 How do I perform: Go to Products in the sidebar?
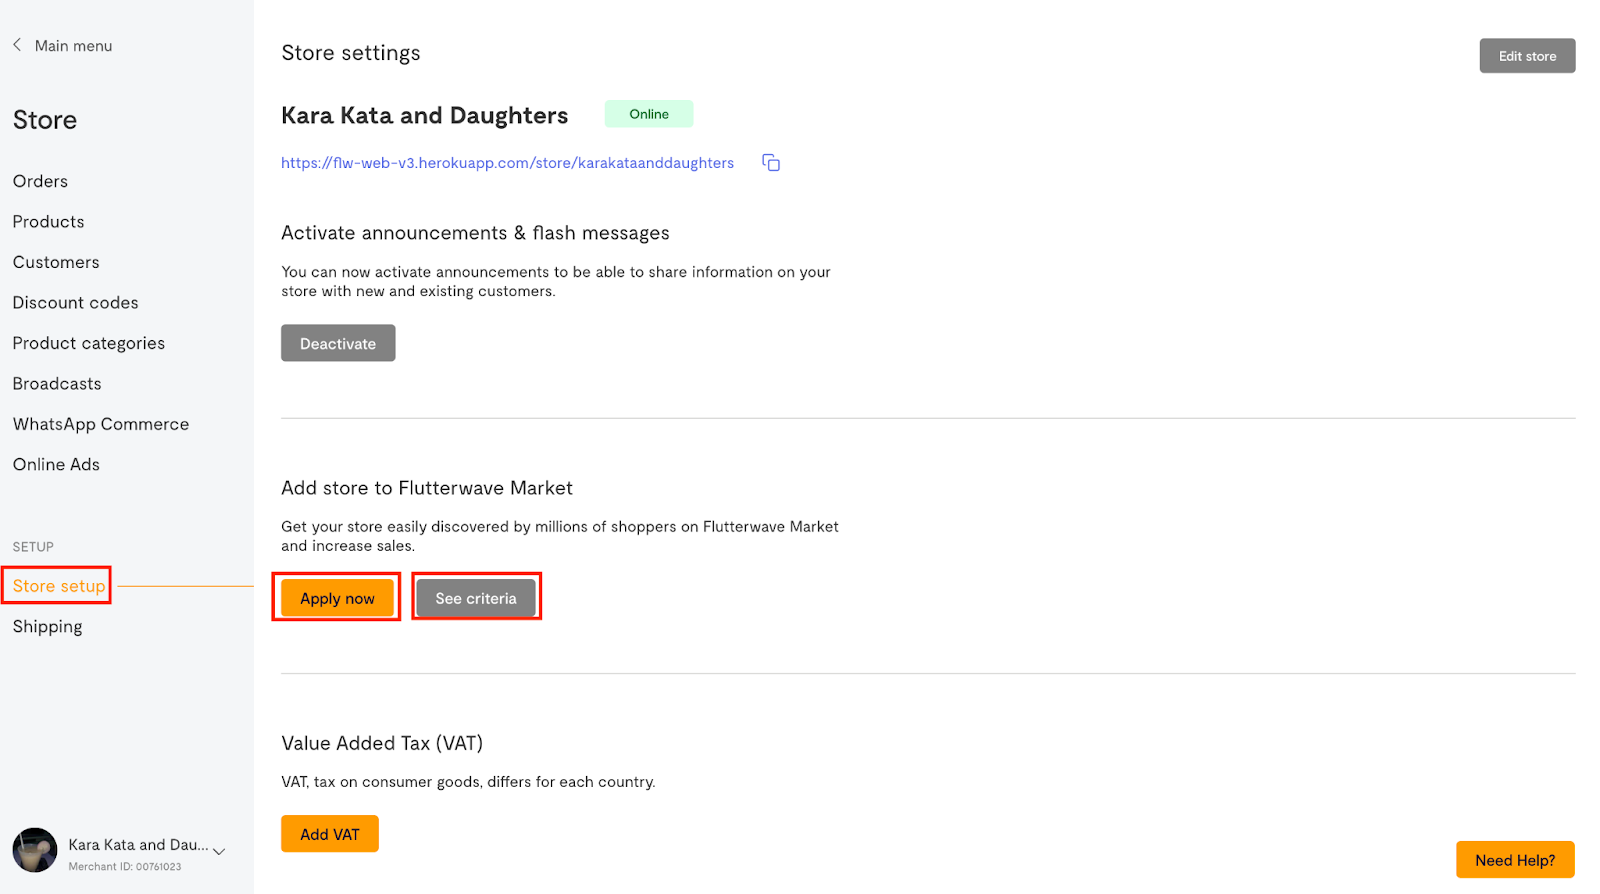(48, 222)
